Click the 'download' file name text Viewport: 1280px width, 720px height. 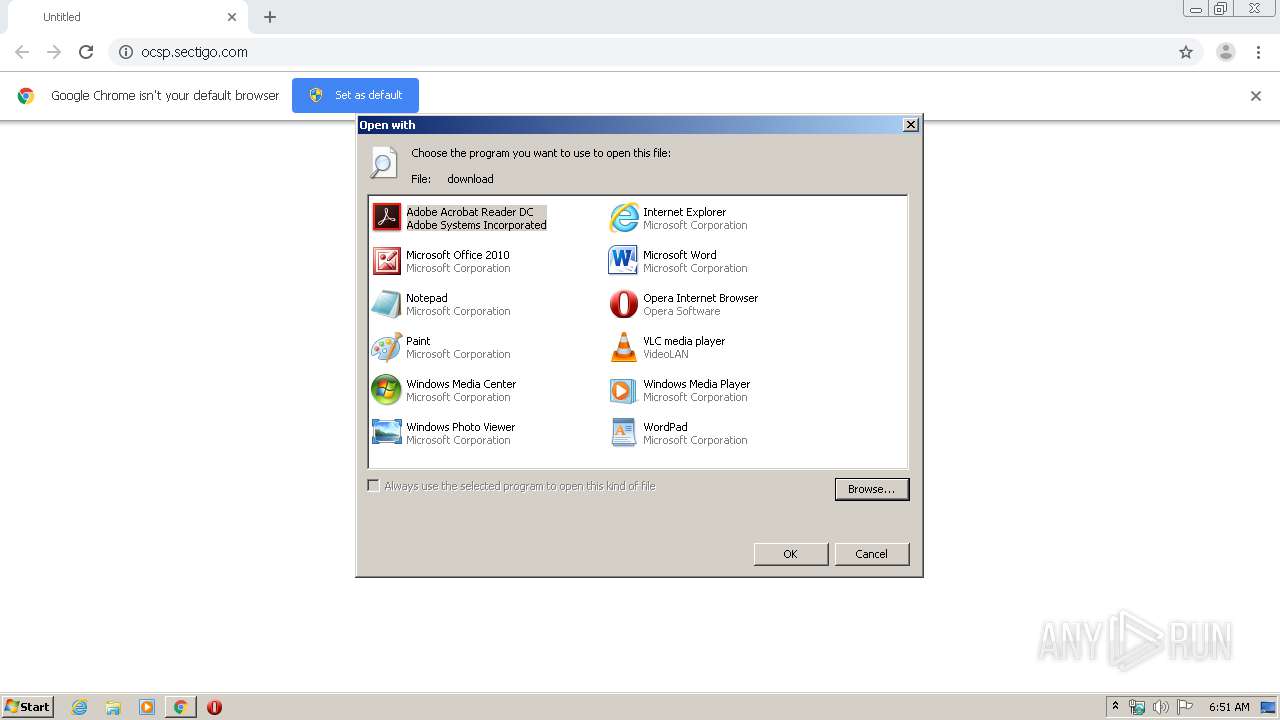tap(470, 179)
